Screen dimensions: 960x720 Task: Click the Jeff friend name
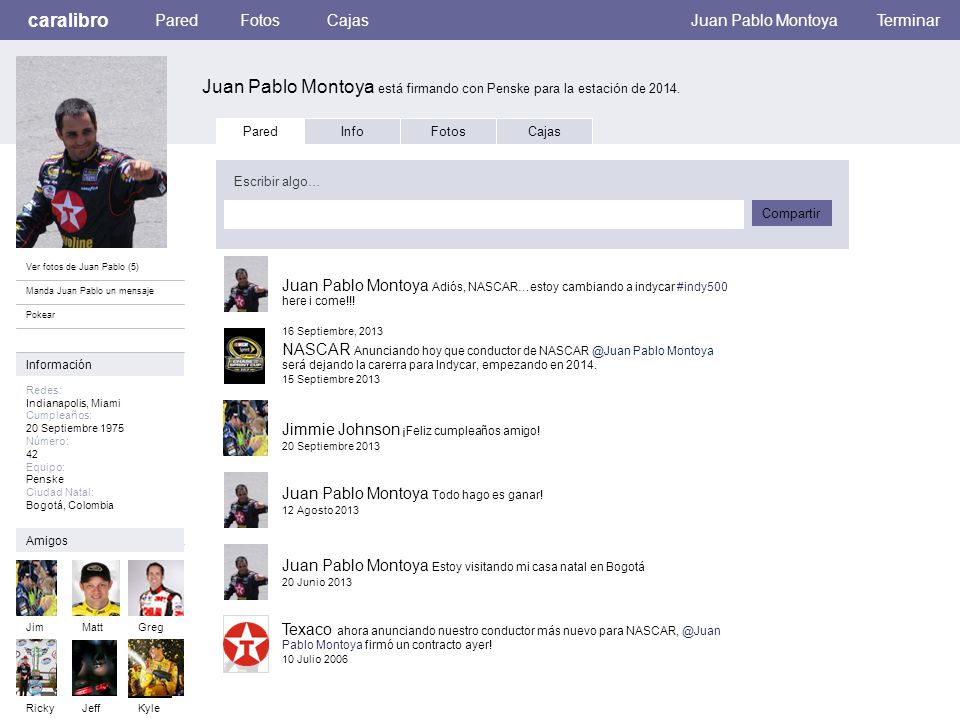point(91,708)
